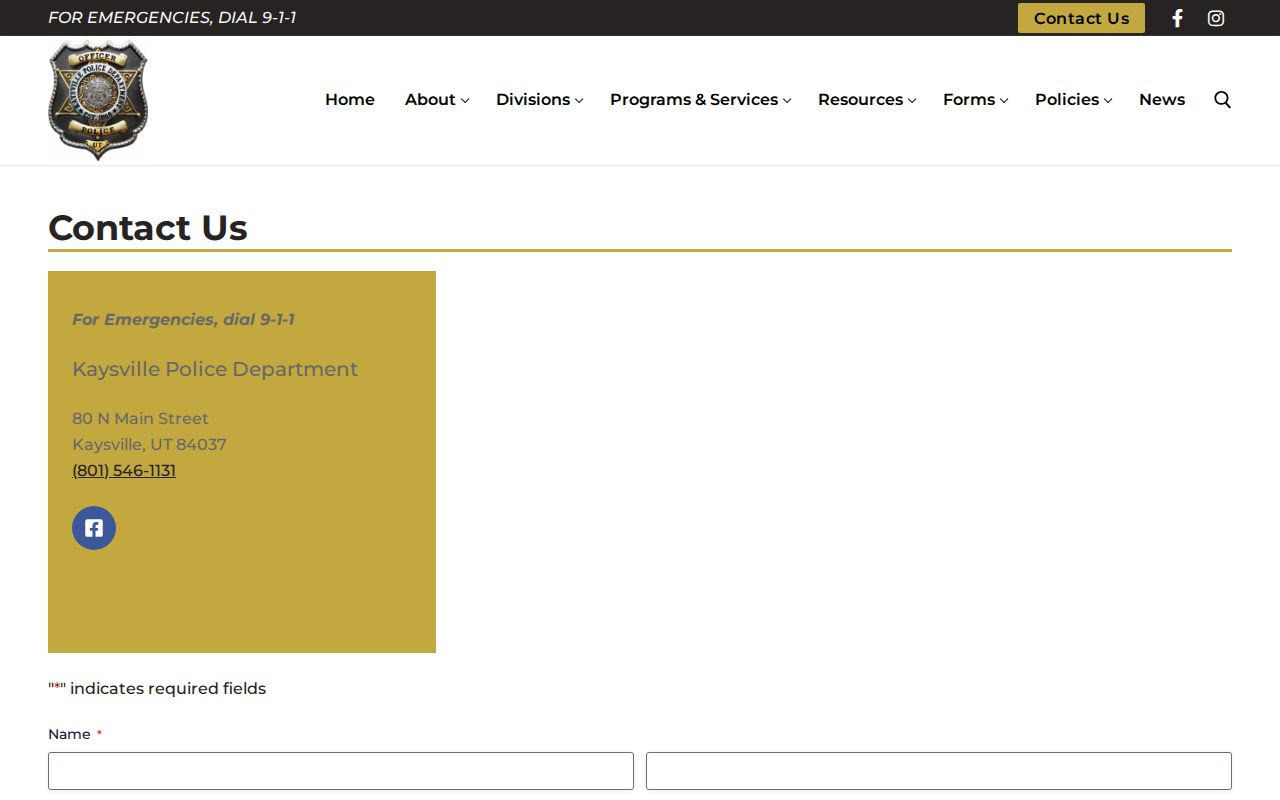Open the Forms menu label
Screen dimensions: 1280x800
(969, 100)
